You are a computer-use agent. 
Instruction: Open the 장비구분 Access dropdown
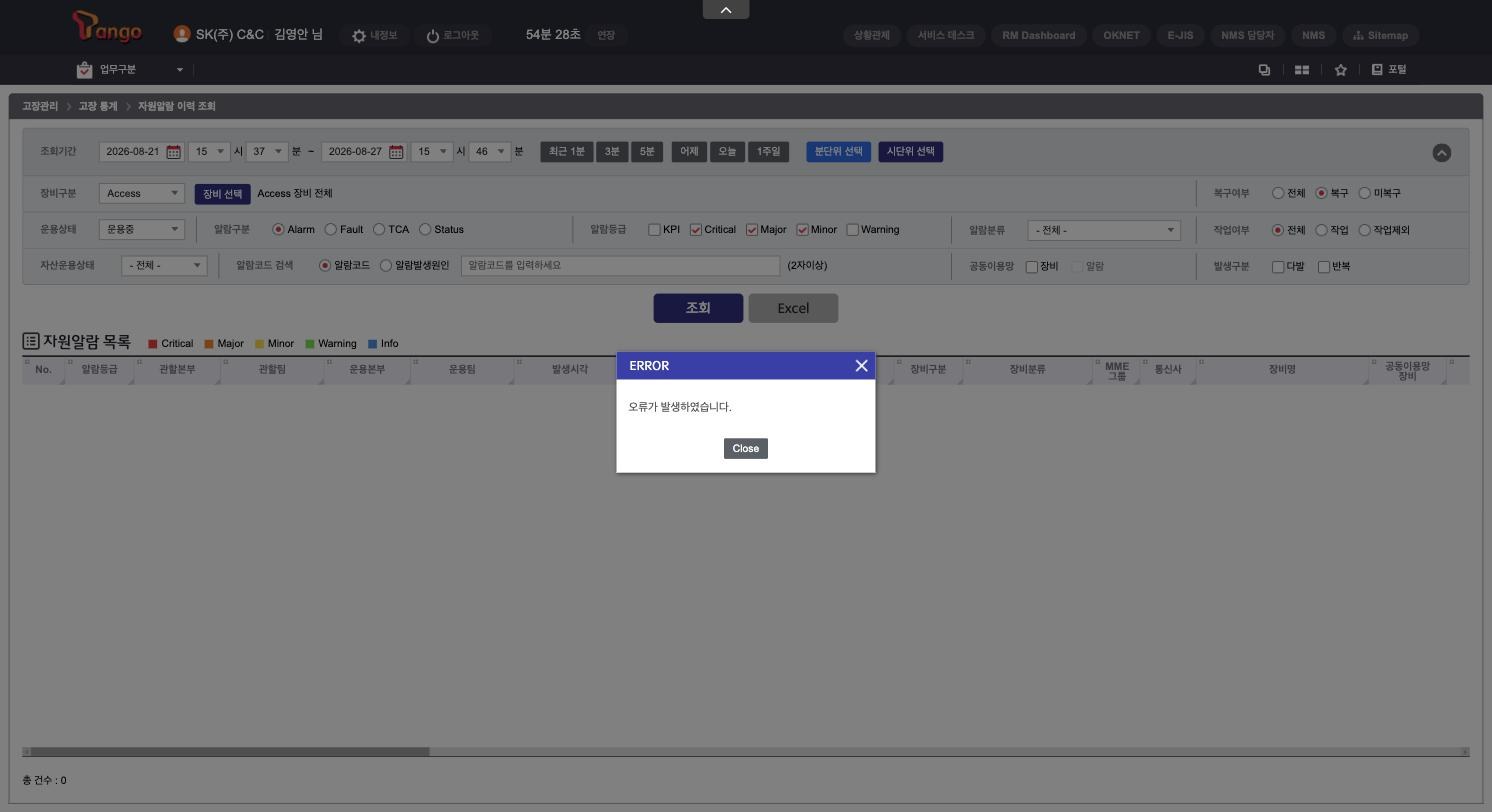pos(141,193)
